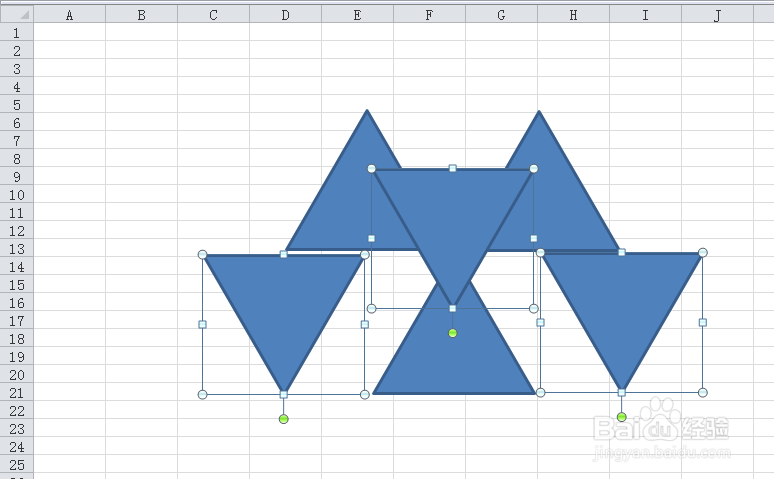Select column B header

(x=142, y=15)
